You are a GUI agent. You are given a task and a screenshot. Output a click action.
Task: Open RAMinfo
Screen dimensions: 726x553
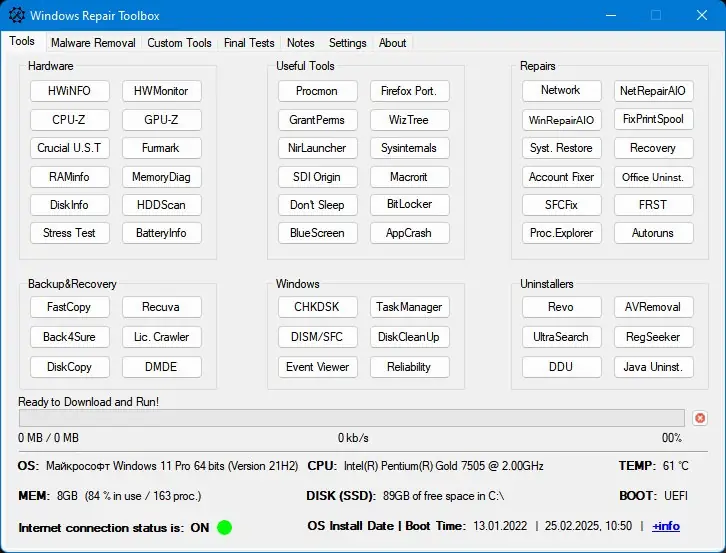pos(69,176)
